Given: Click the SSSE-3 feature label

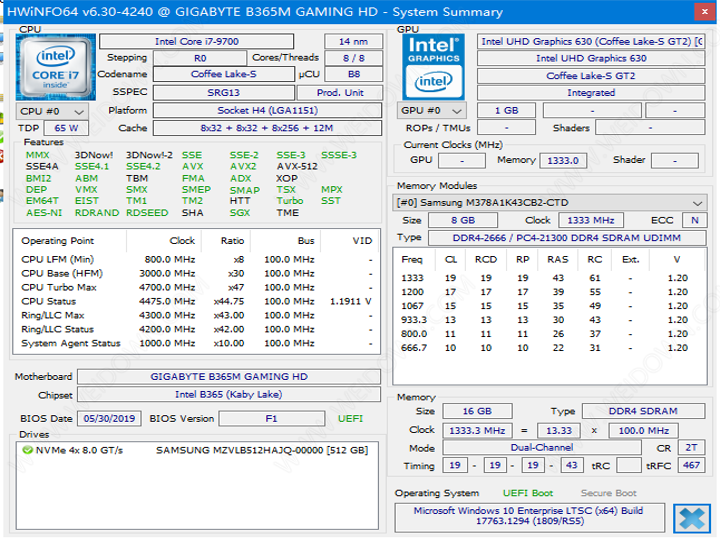Looking at the screenshot, I should [338, 155].
